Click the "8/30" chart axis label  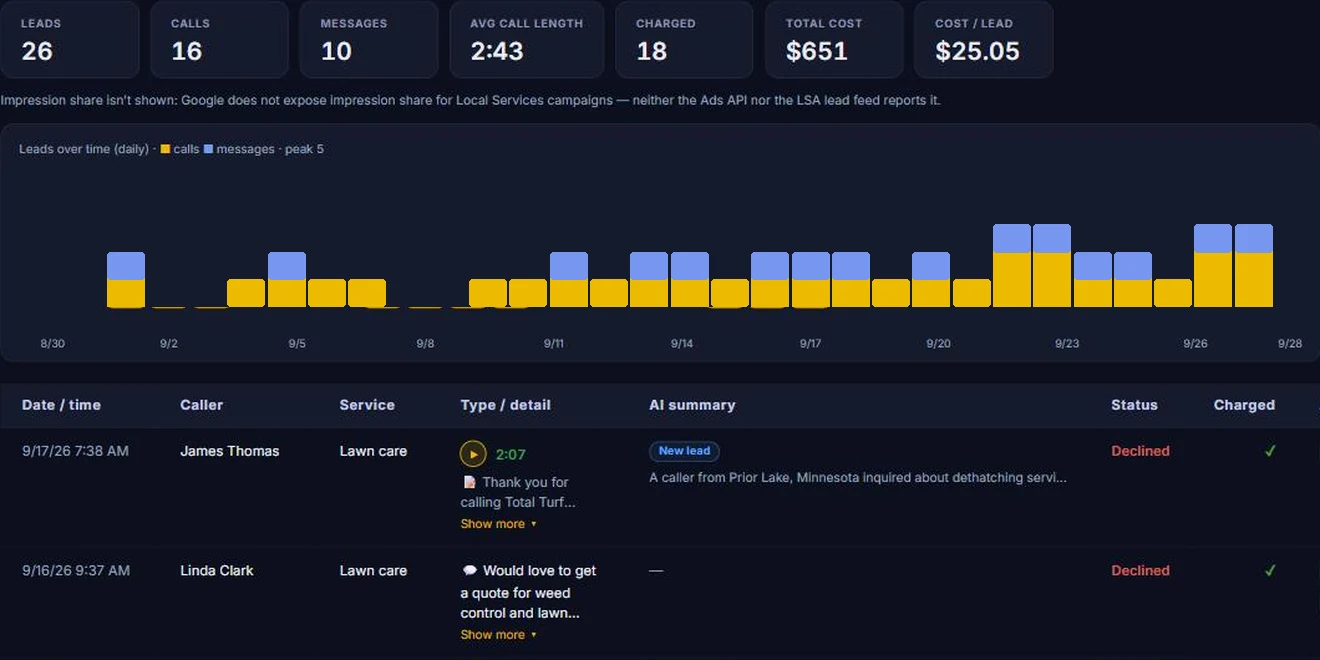coord(52,343)
